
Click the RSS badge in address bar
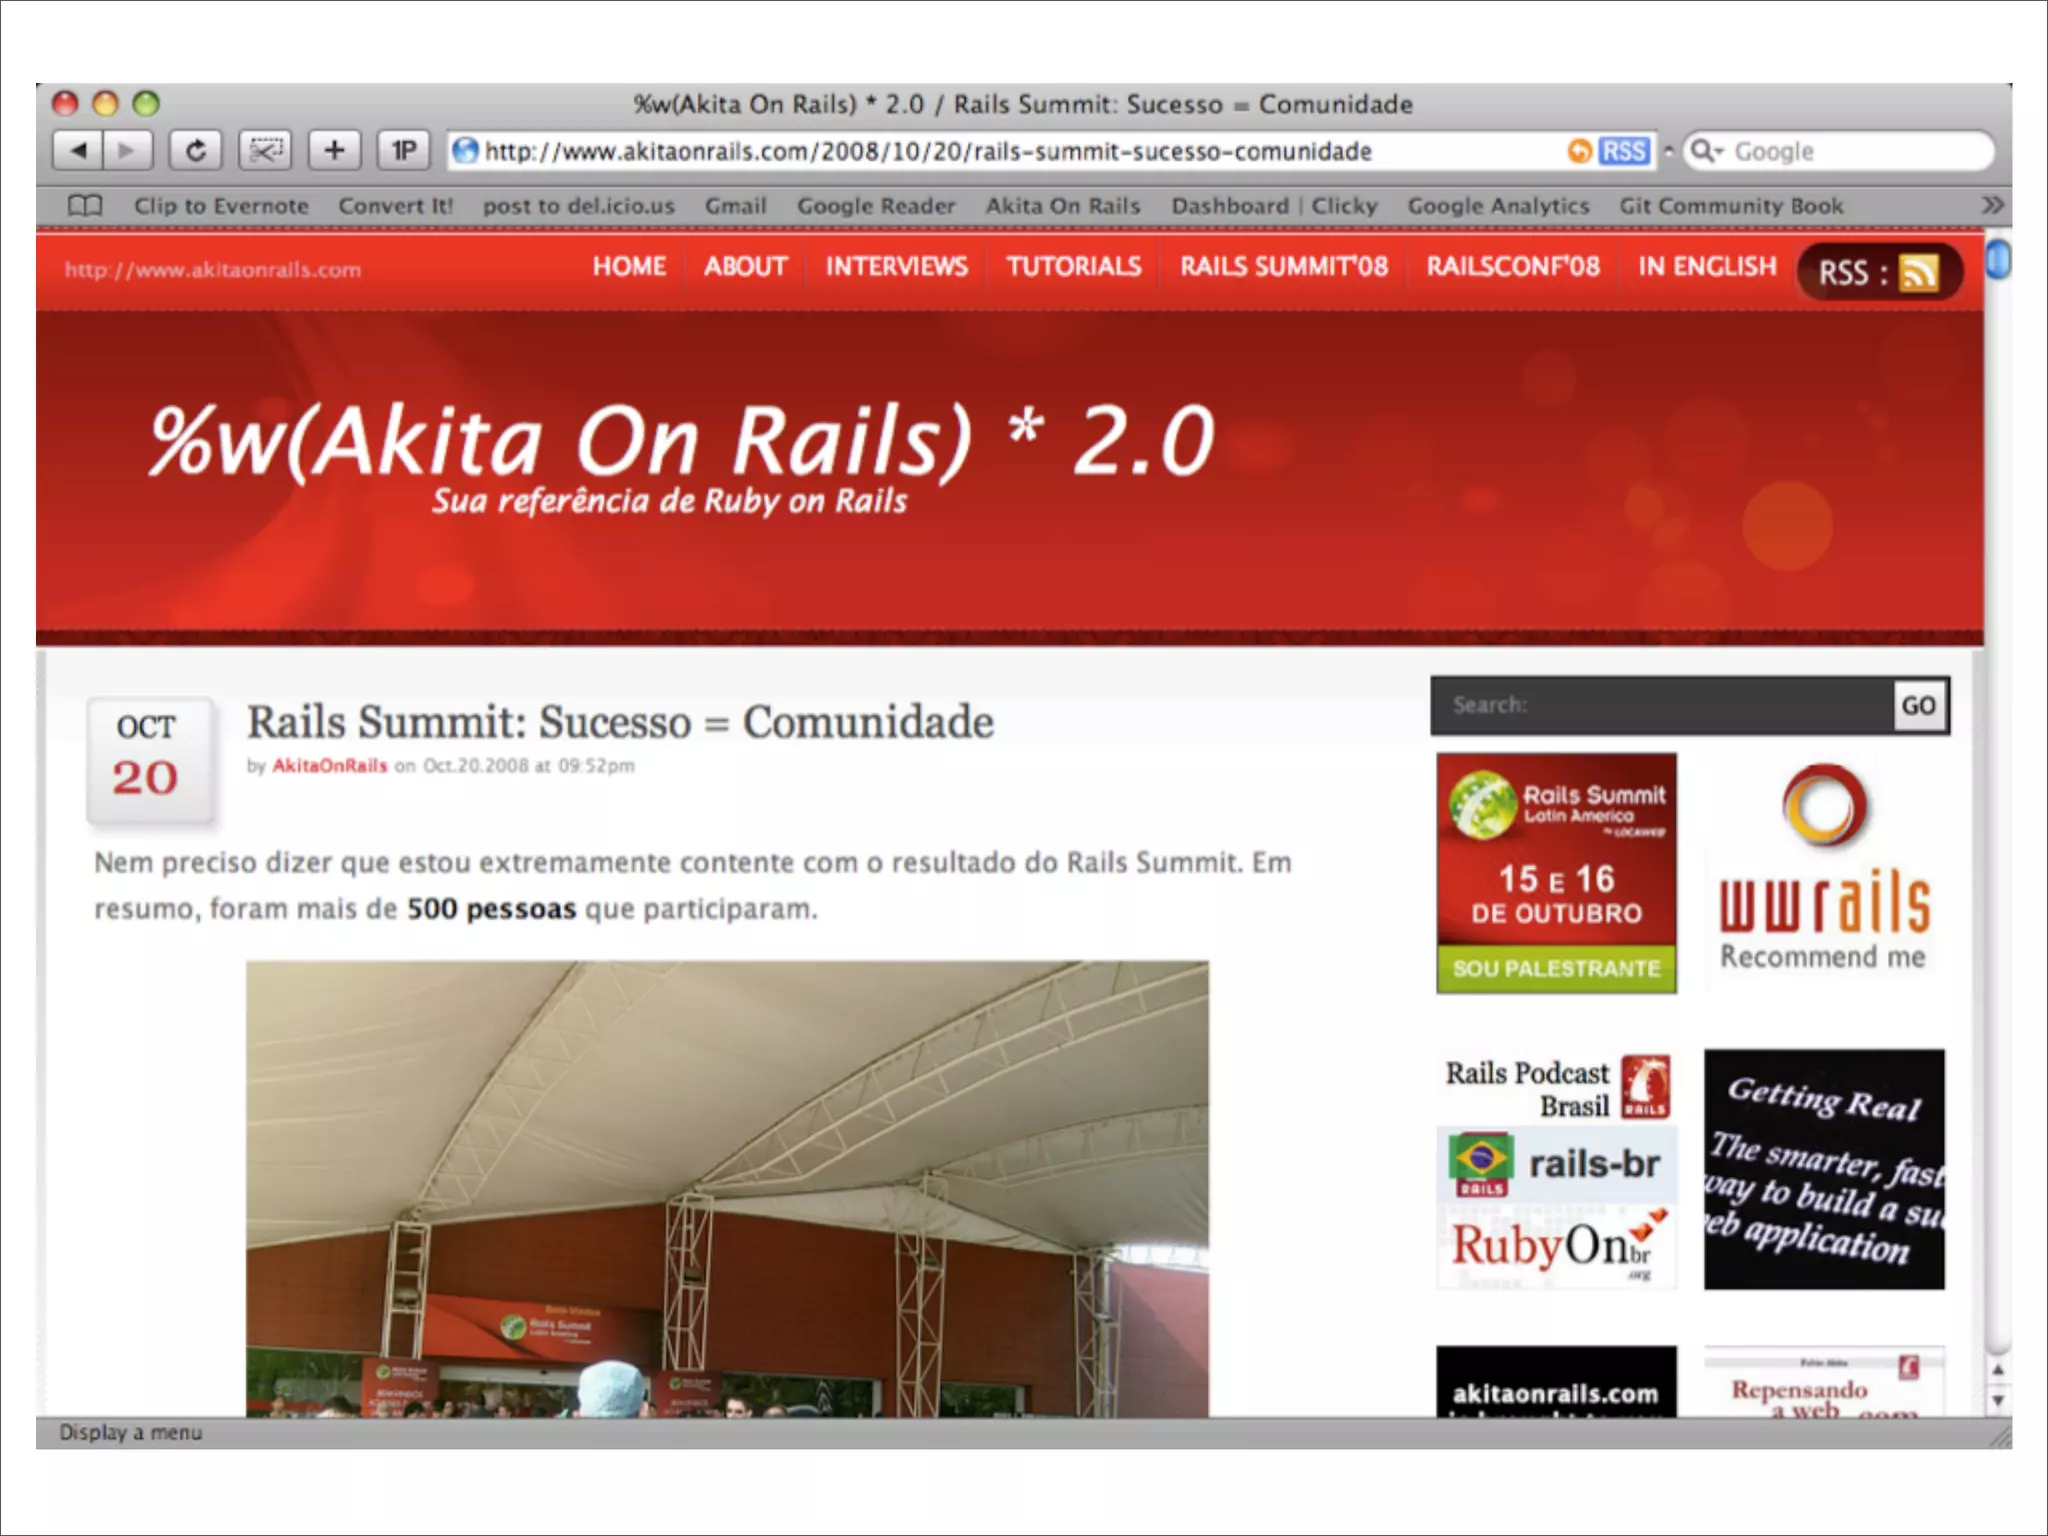(x=1623, y=151)
